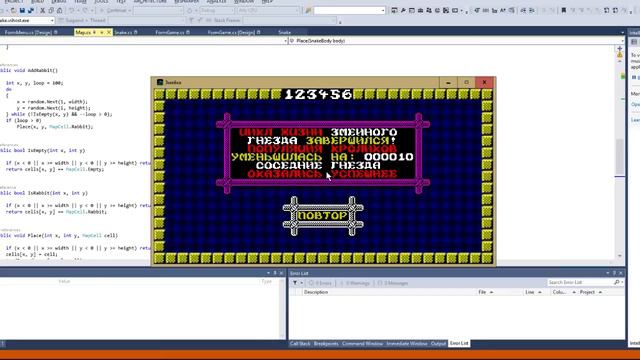Click the IsRabbit(int x, int y) method signature

[58, 193]
